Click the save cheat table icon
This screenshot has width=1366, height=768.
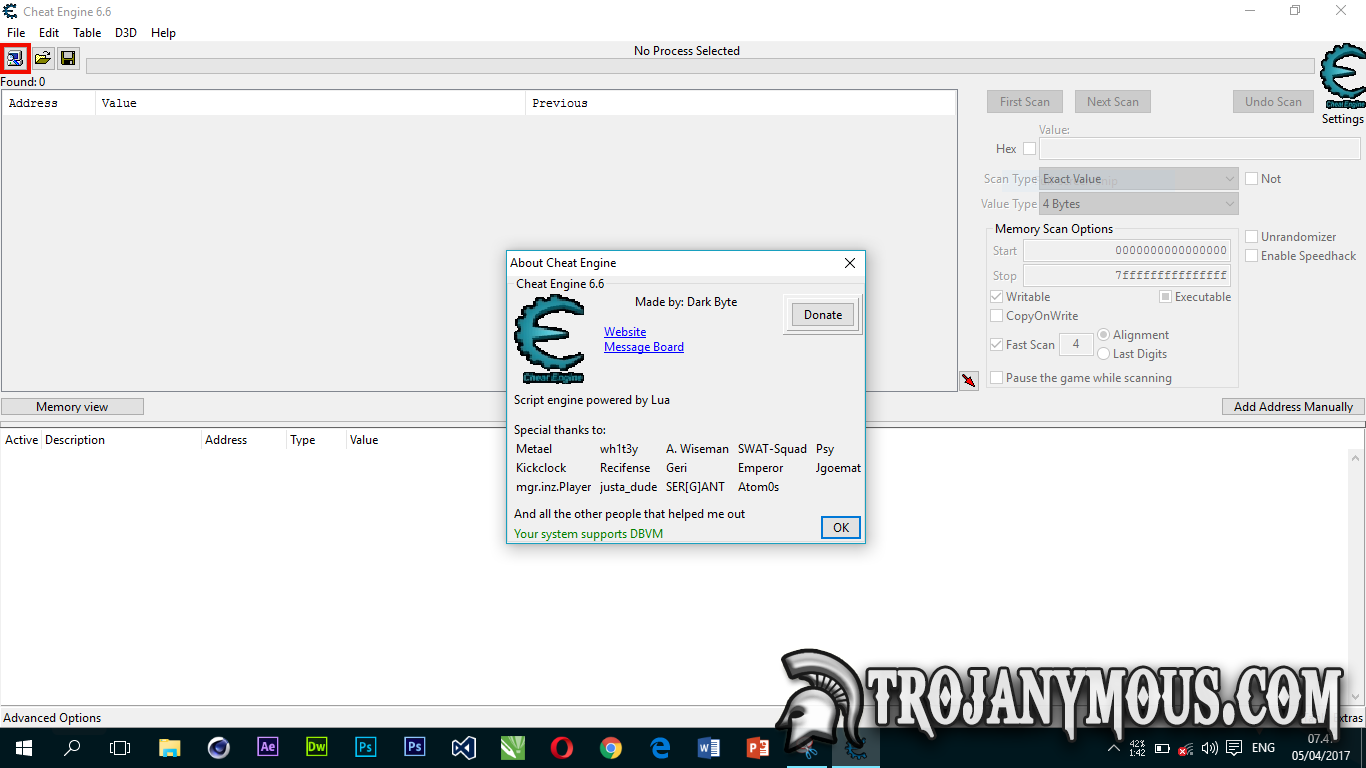(68, 58)
